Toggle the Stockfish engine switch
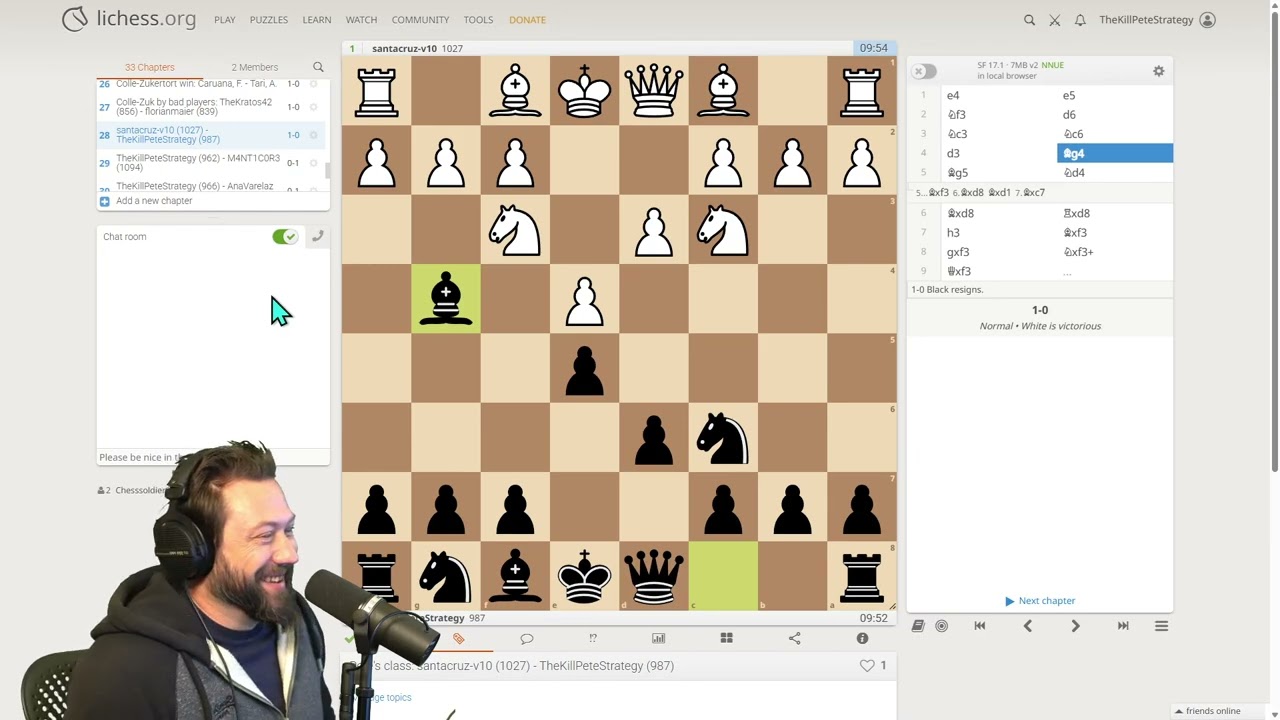 pyautogui.click(x=925, y=71)
